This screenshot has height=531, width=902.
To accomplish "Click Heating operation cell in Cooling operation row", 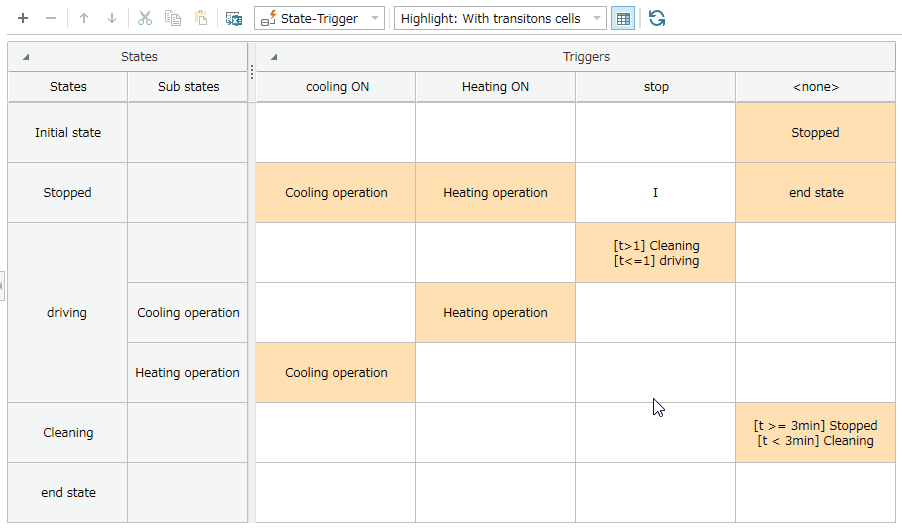I will pos(495,313).
